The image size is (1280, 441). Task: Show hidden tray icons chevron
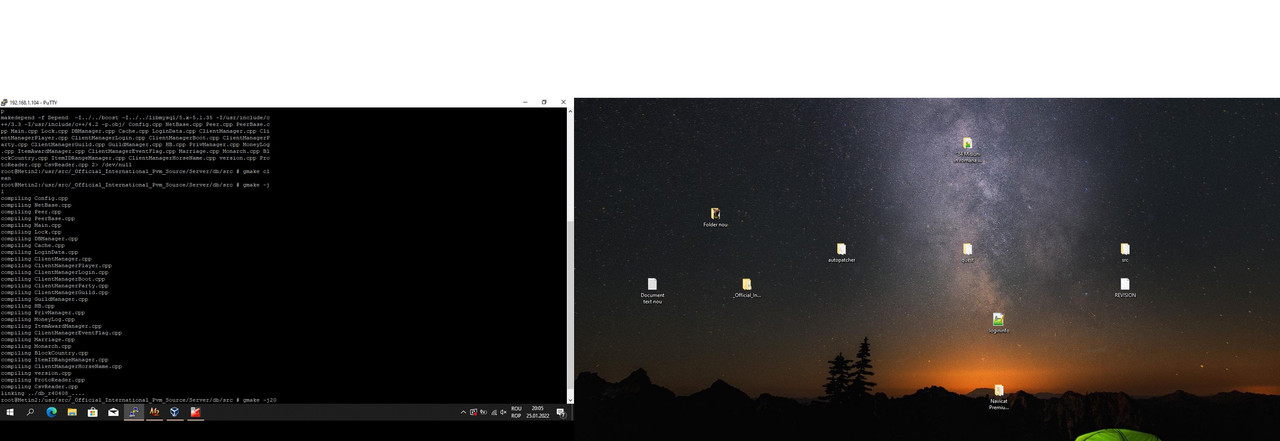[x=463, y=412]
